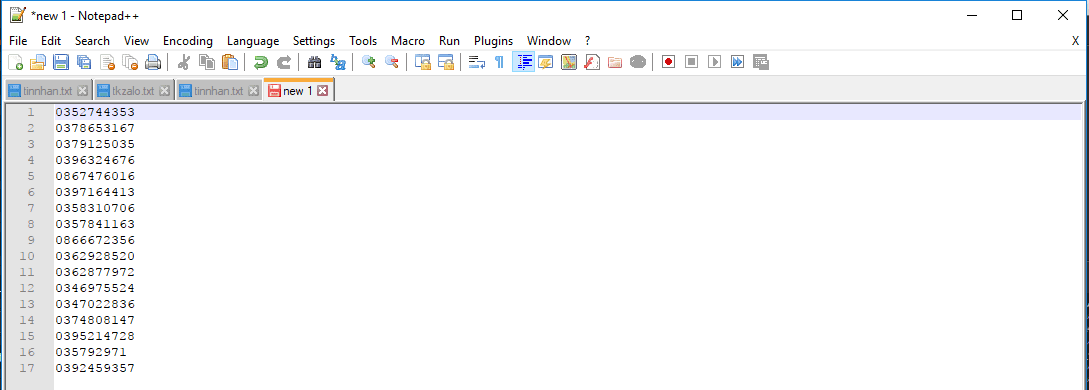
Task: Undo the last edit with green arrow
Action: pos(260,62)
